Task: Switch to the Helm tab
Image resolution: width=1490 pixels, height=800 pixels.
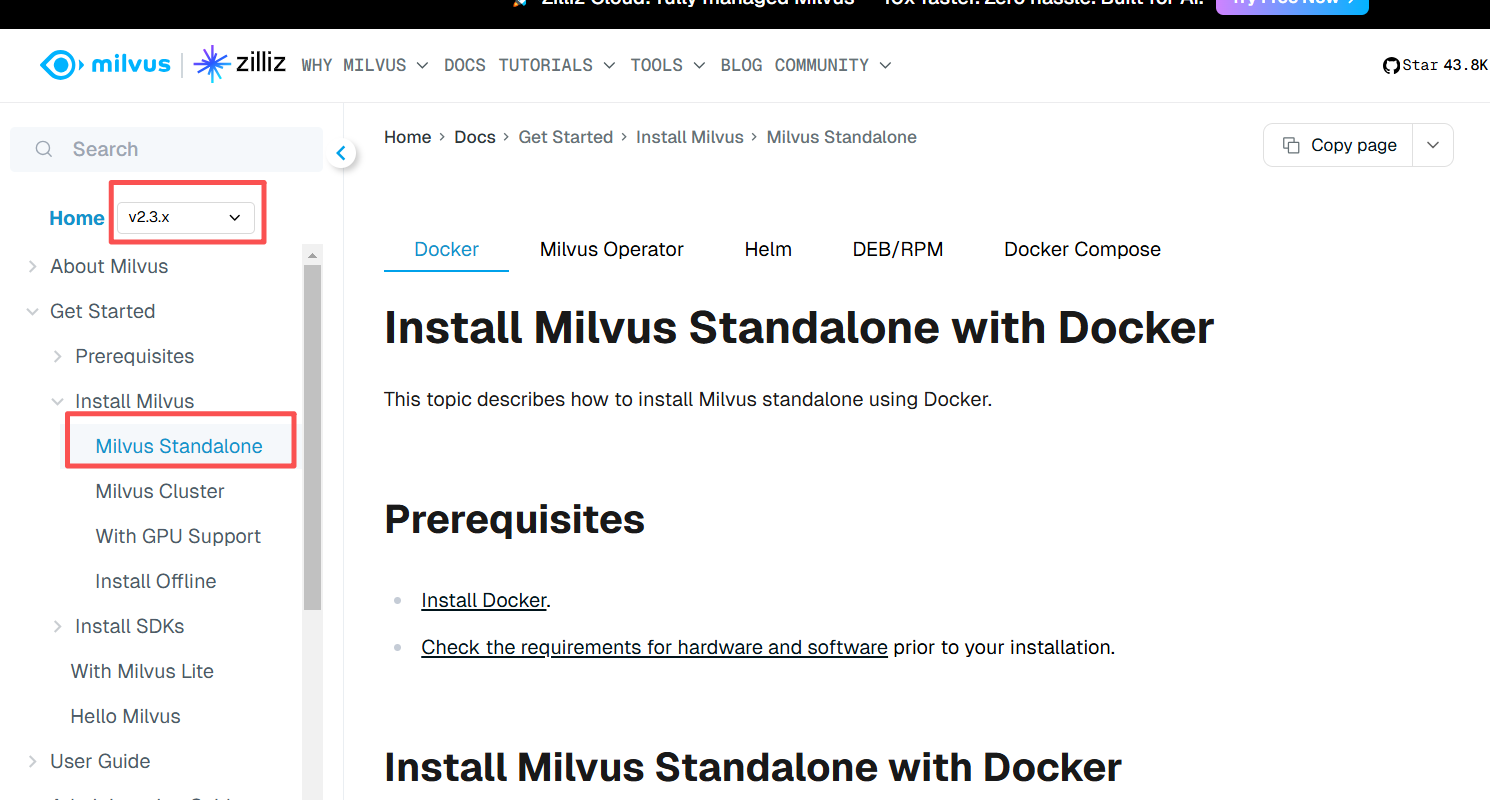Action: pos(768,249)
